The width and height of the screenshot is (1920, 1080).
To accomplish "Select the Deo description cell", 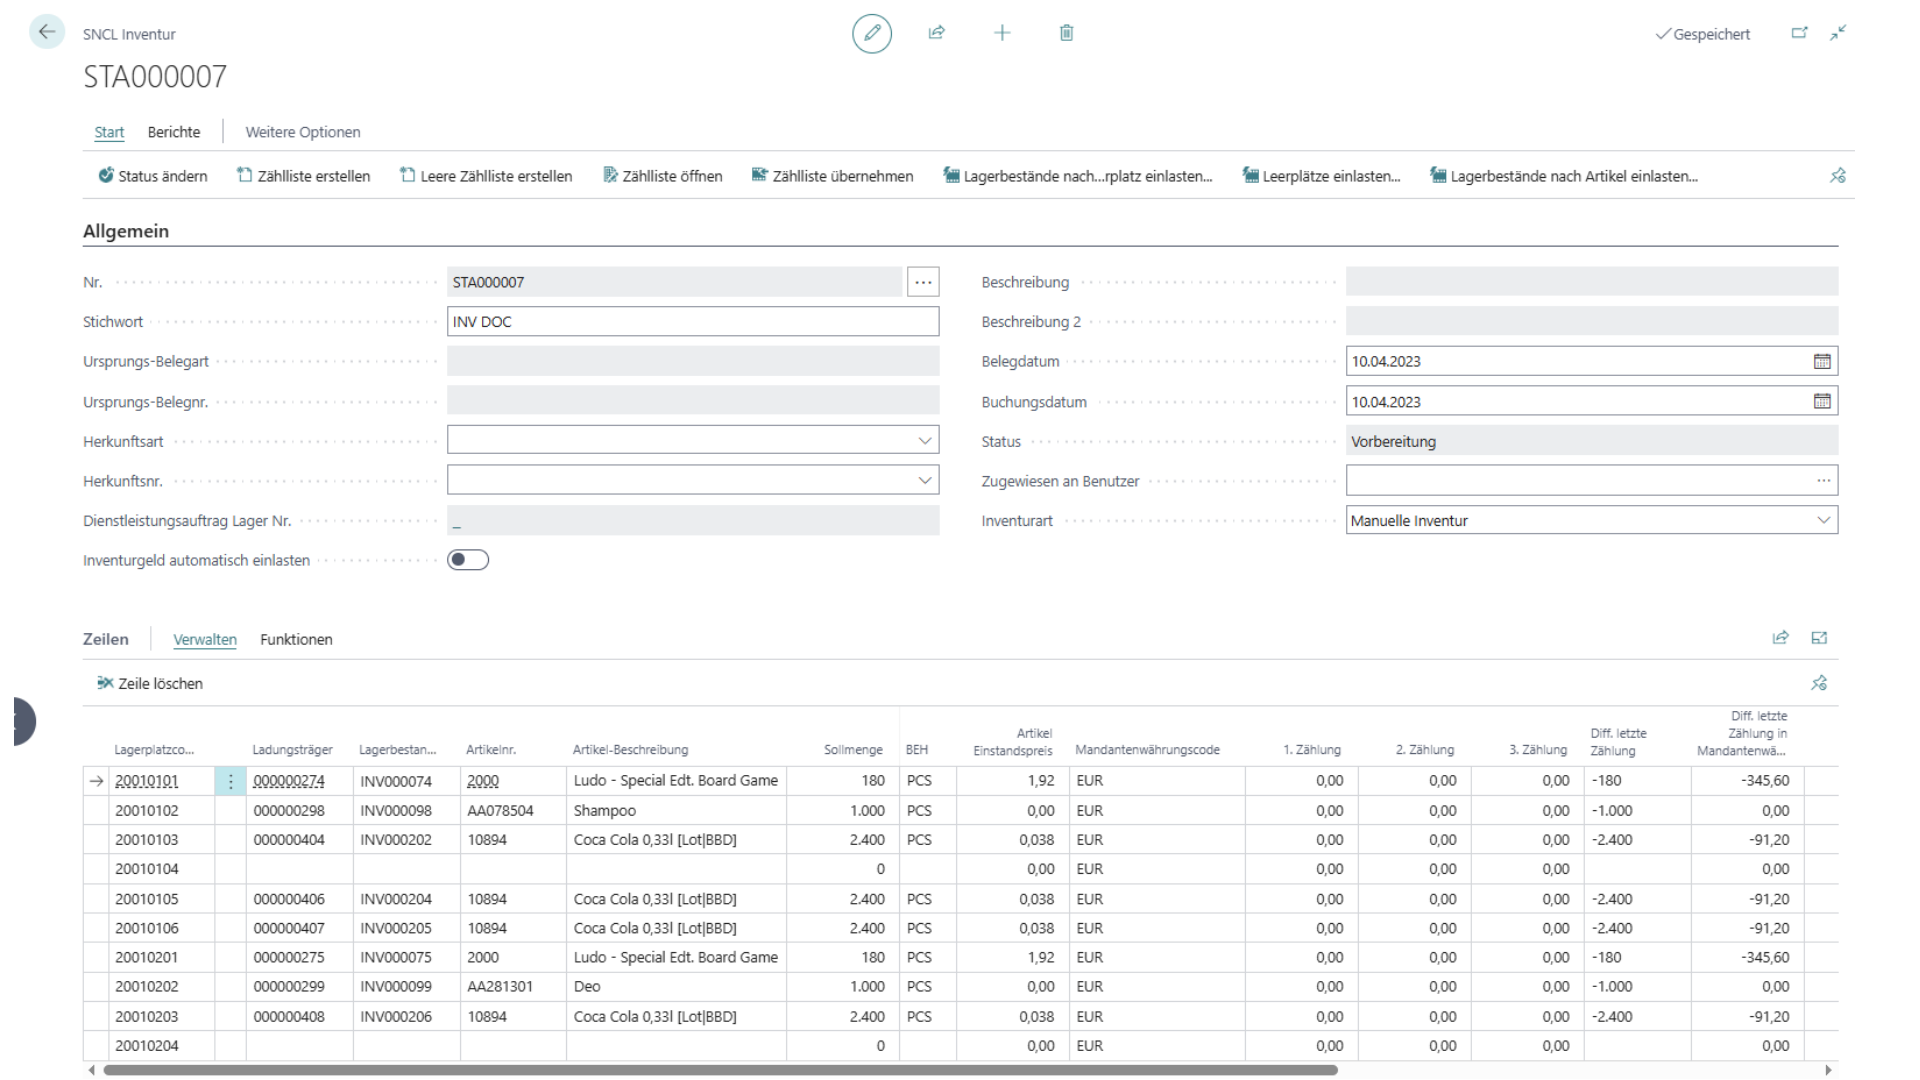I will (x=677, y=986).
